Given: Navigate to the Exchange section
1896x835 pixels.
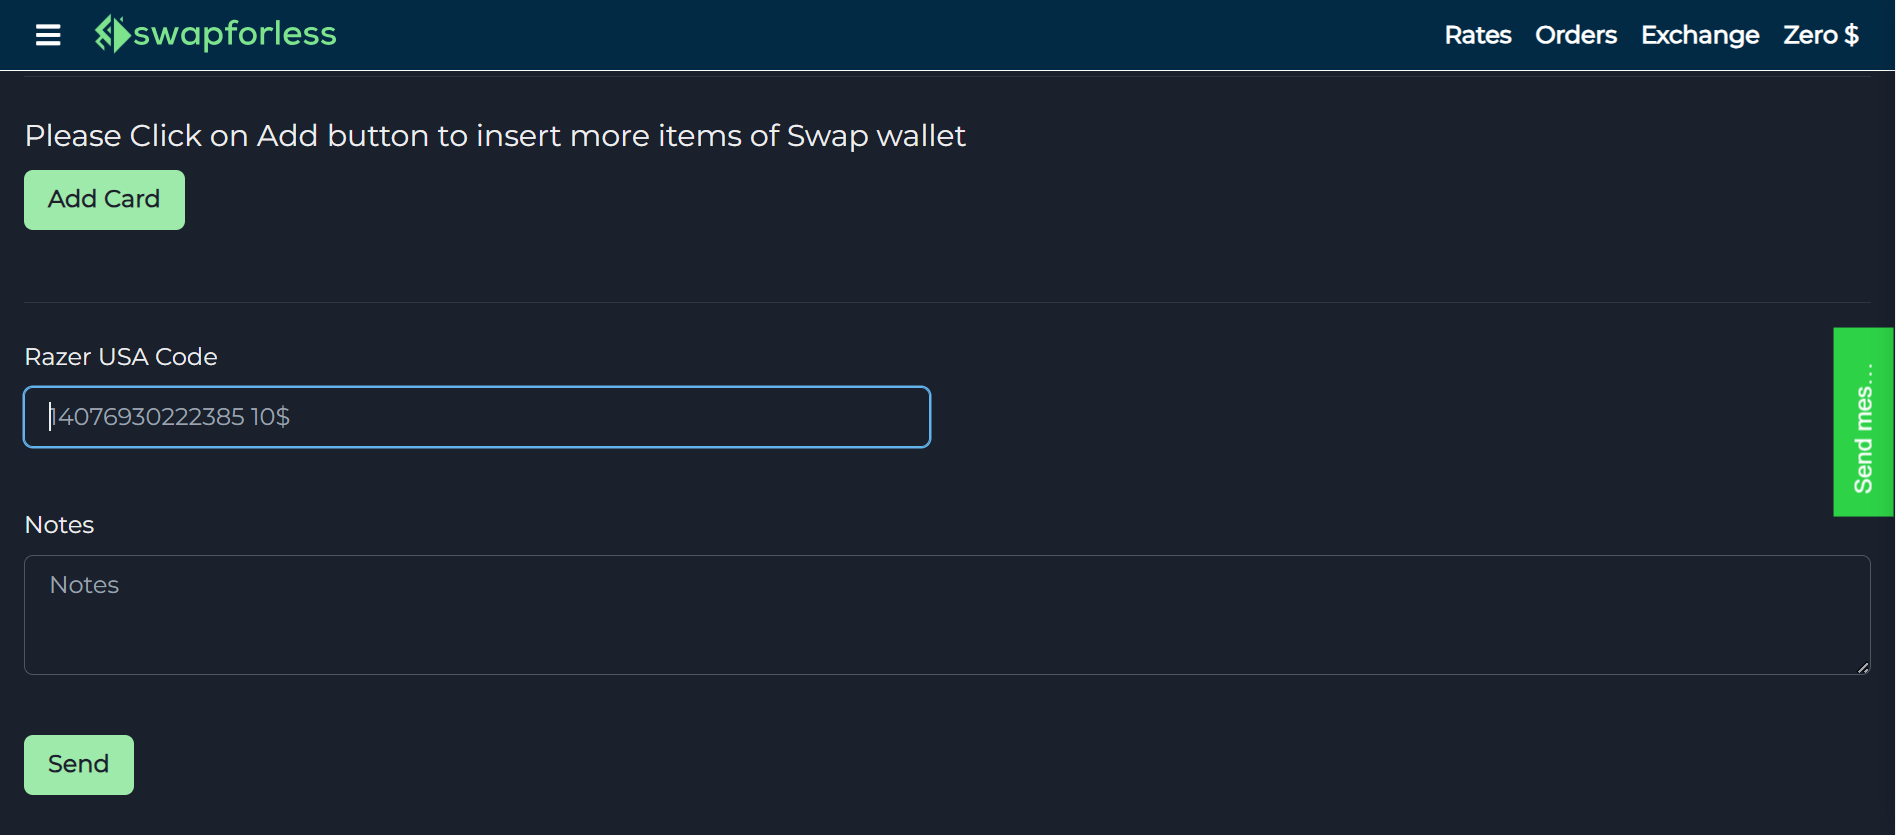Looking at the screenshot, I should point(1699,35).
